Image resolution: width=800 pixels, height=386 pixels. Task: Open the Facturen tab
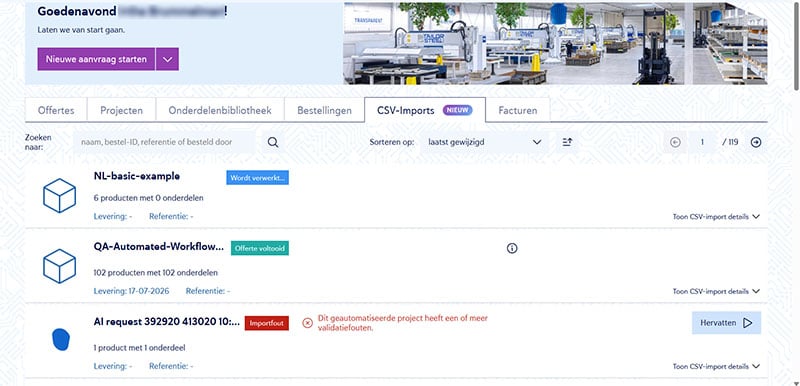(518, 110)
